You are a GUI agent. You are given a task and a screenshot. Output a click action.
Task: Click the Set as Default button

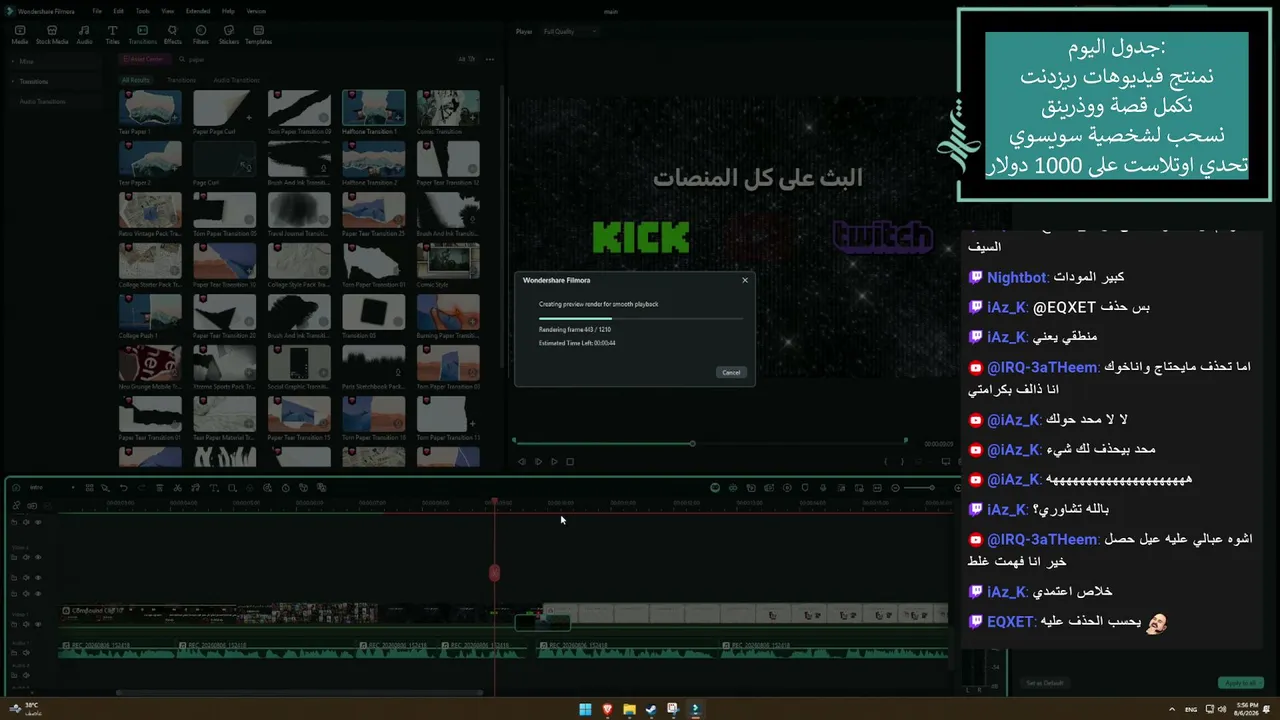click(x=1044, y=683)
